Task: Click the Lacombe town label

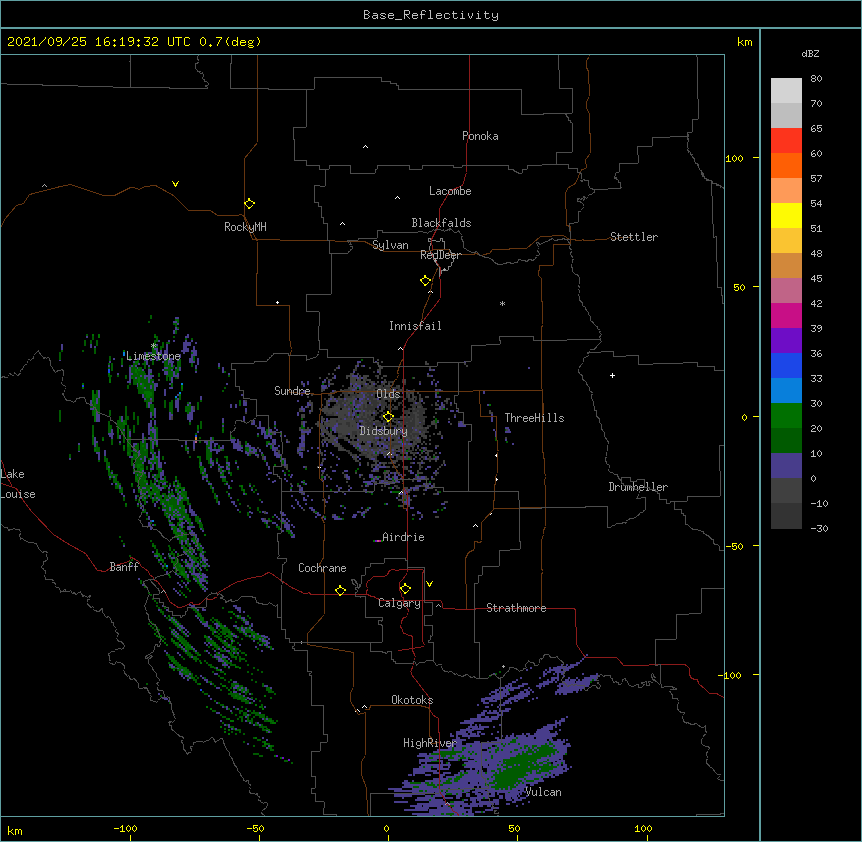Action: [x=450, y=191]
